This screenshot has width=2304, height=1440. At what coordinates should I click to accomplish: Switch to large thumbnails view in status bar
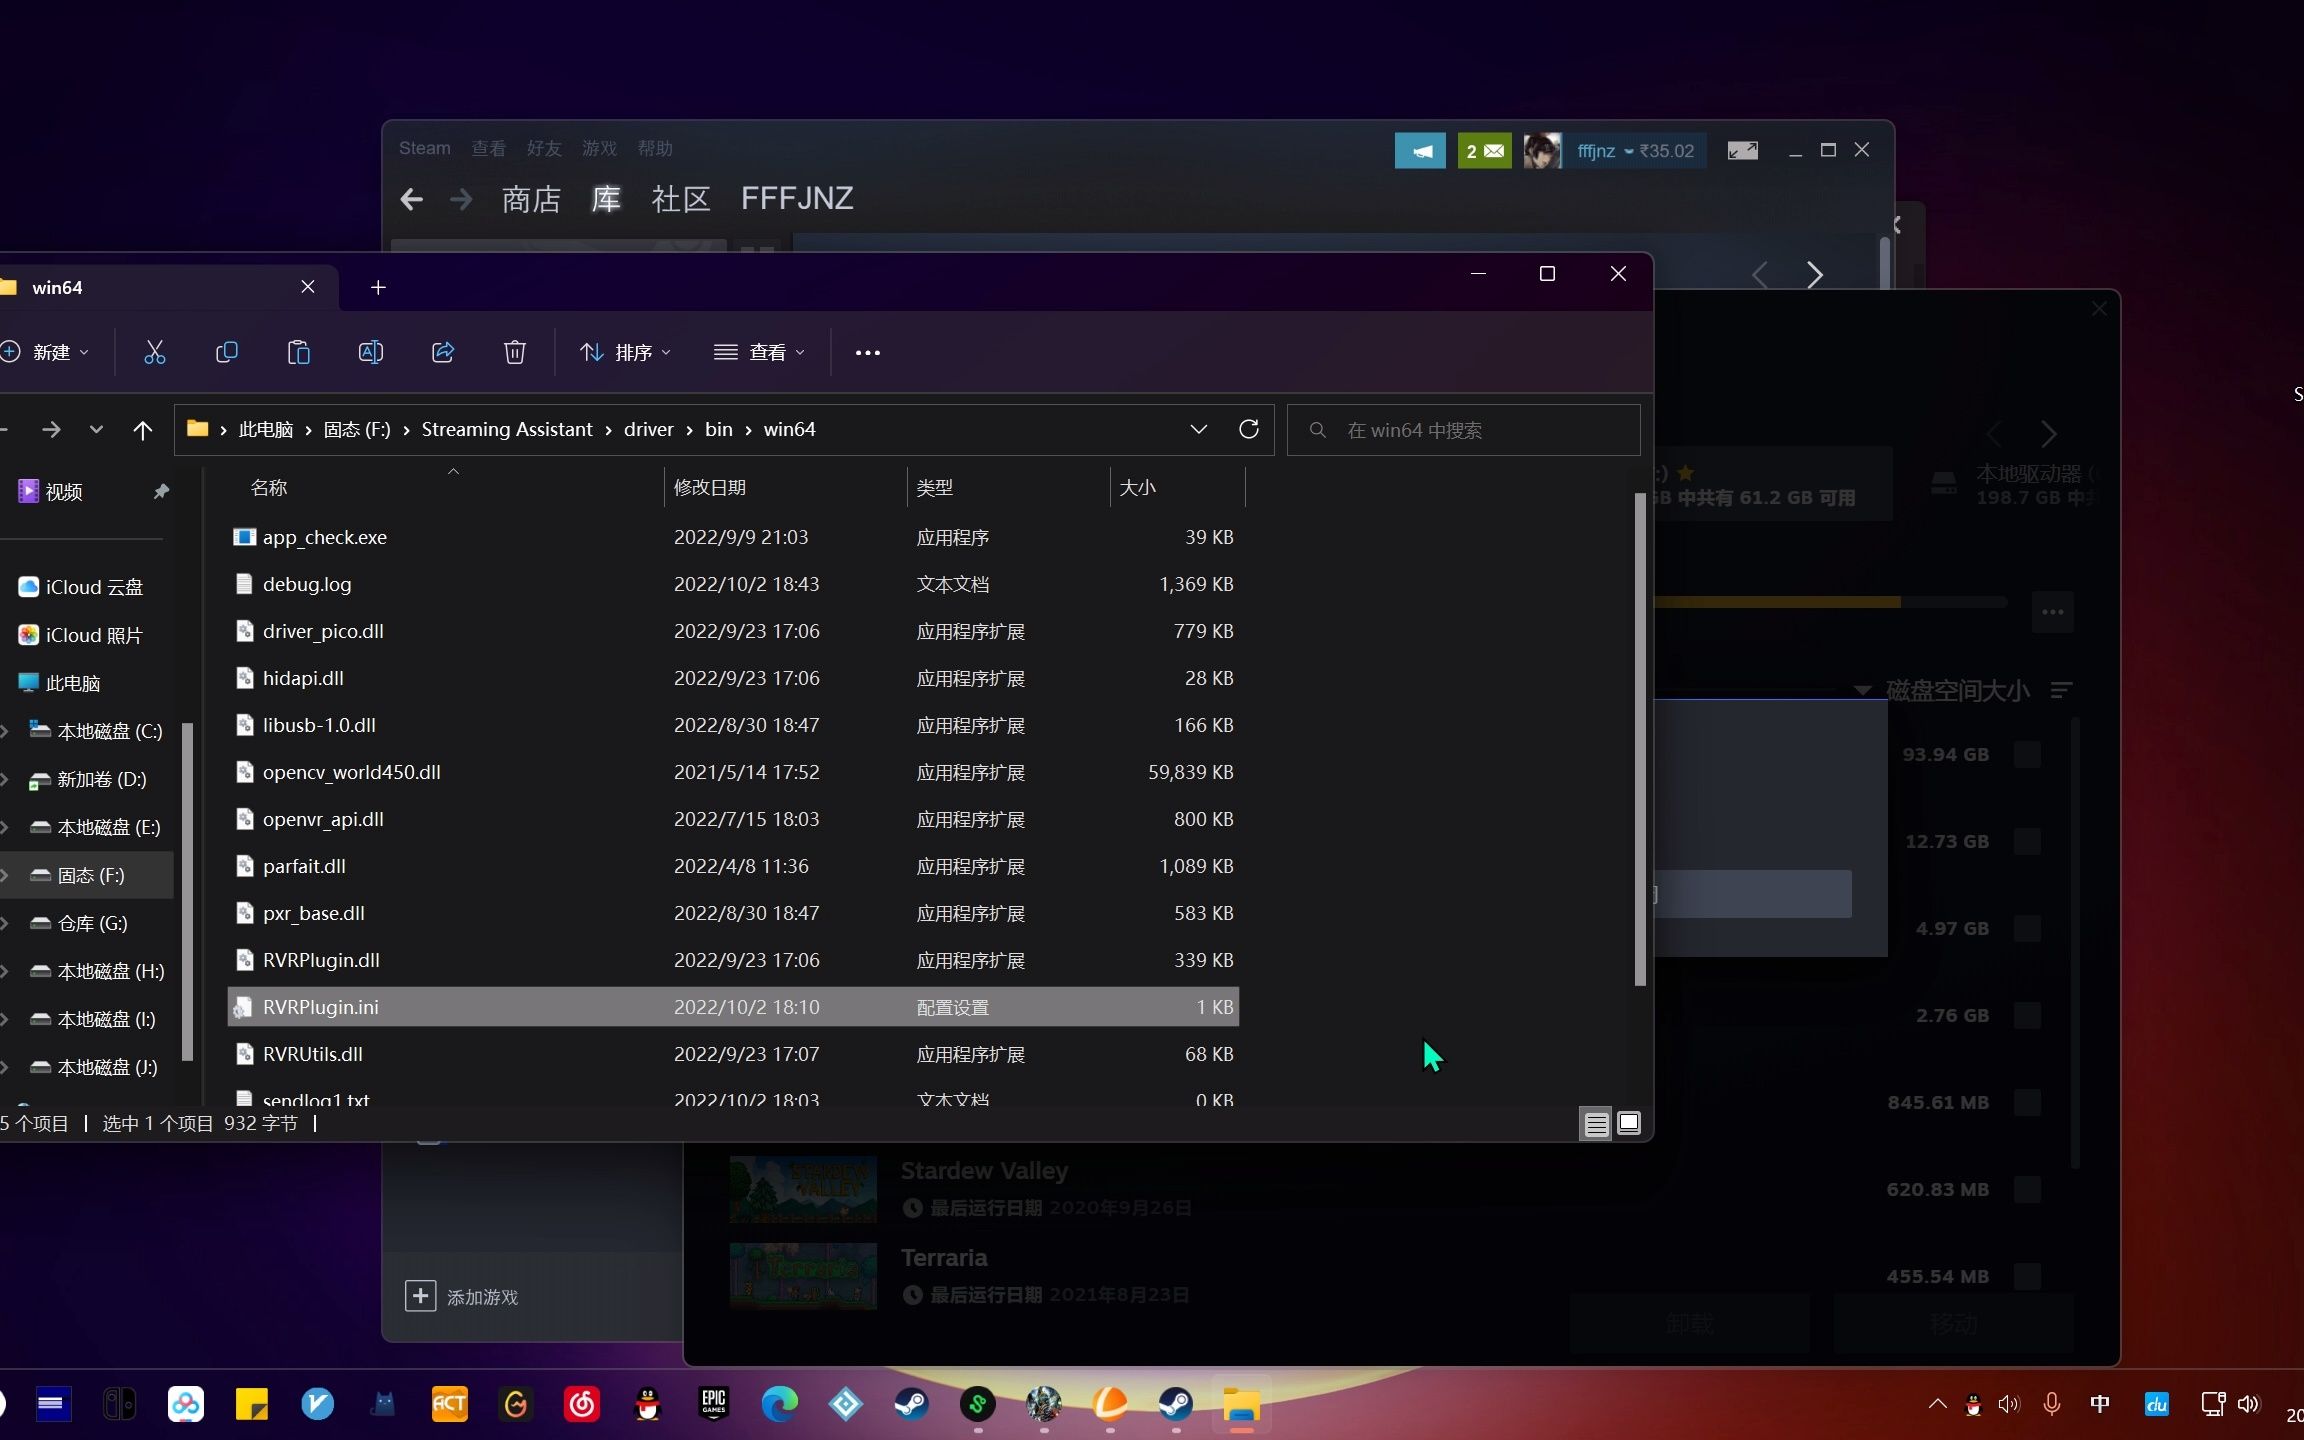click(x=1629, y=1124)
